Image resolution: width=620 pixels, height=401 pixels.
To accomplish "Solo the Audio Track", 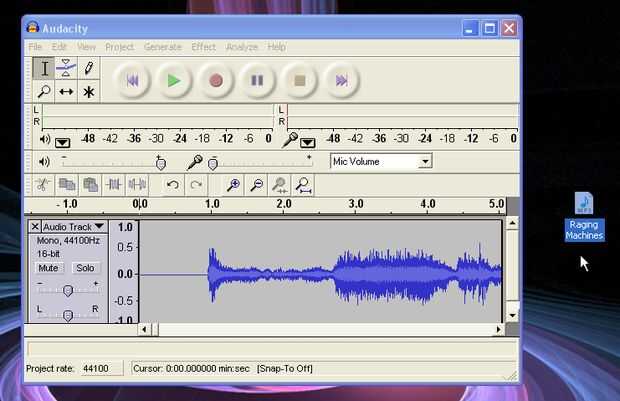I will tap(85, 268).
